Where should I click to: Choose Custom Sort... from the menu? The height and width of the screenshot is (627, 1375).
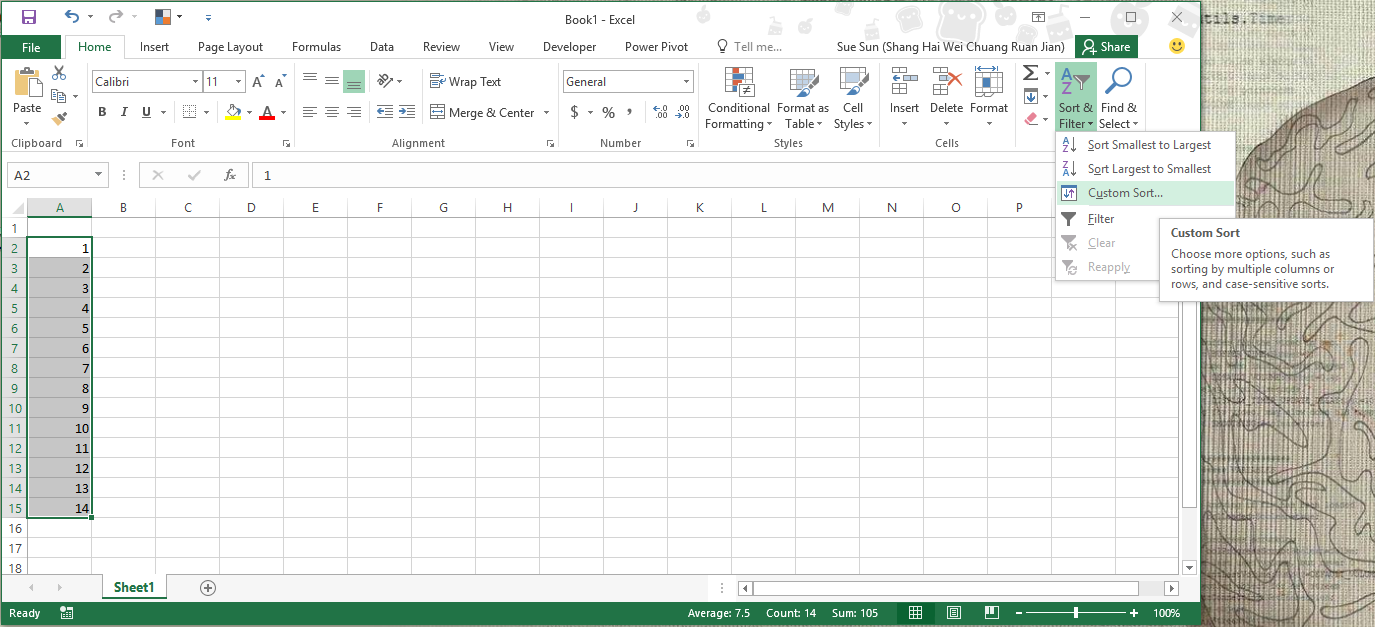coord(1145,193)
